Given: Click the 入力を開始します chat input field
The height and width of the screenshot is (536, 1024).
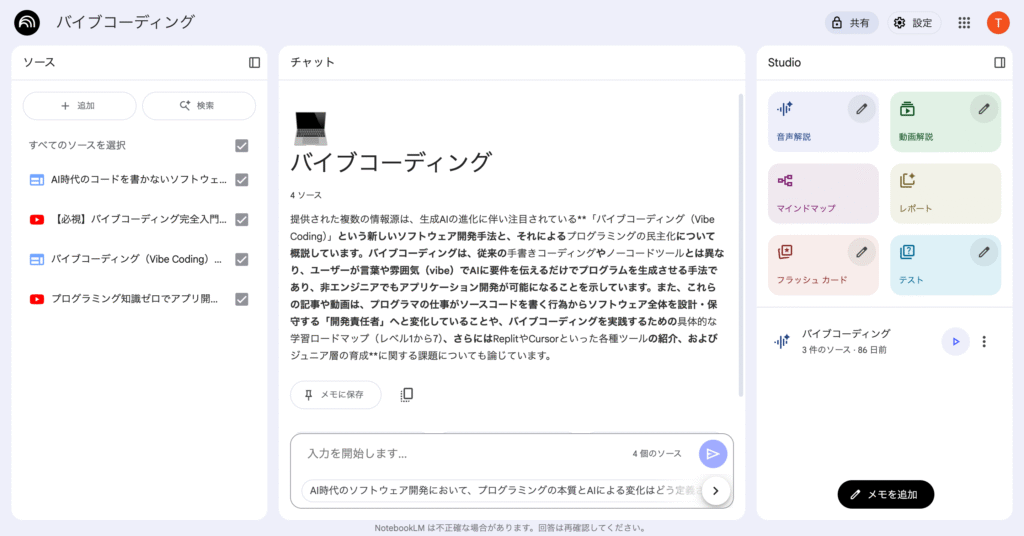Looking at the screenshot, I should 460,453.
